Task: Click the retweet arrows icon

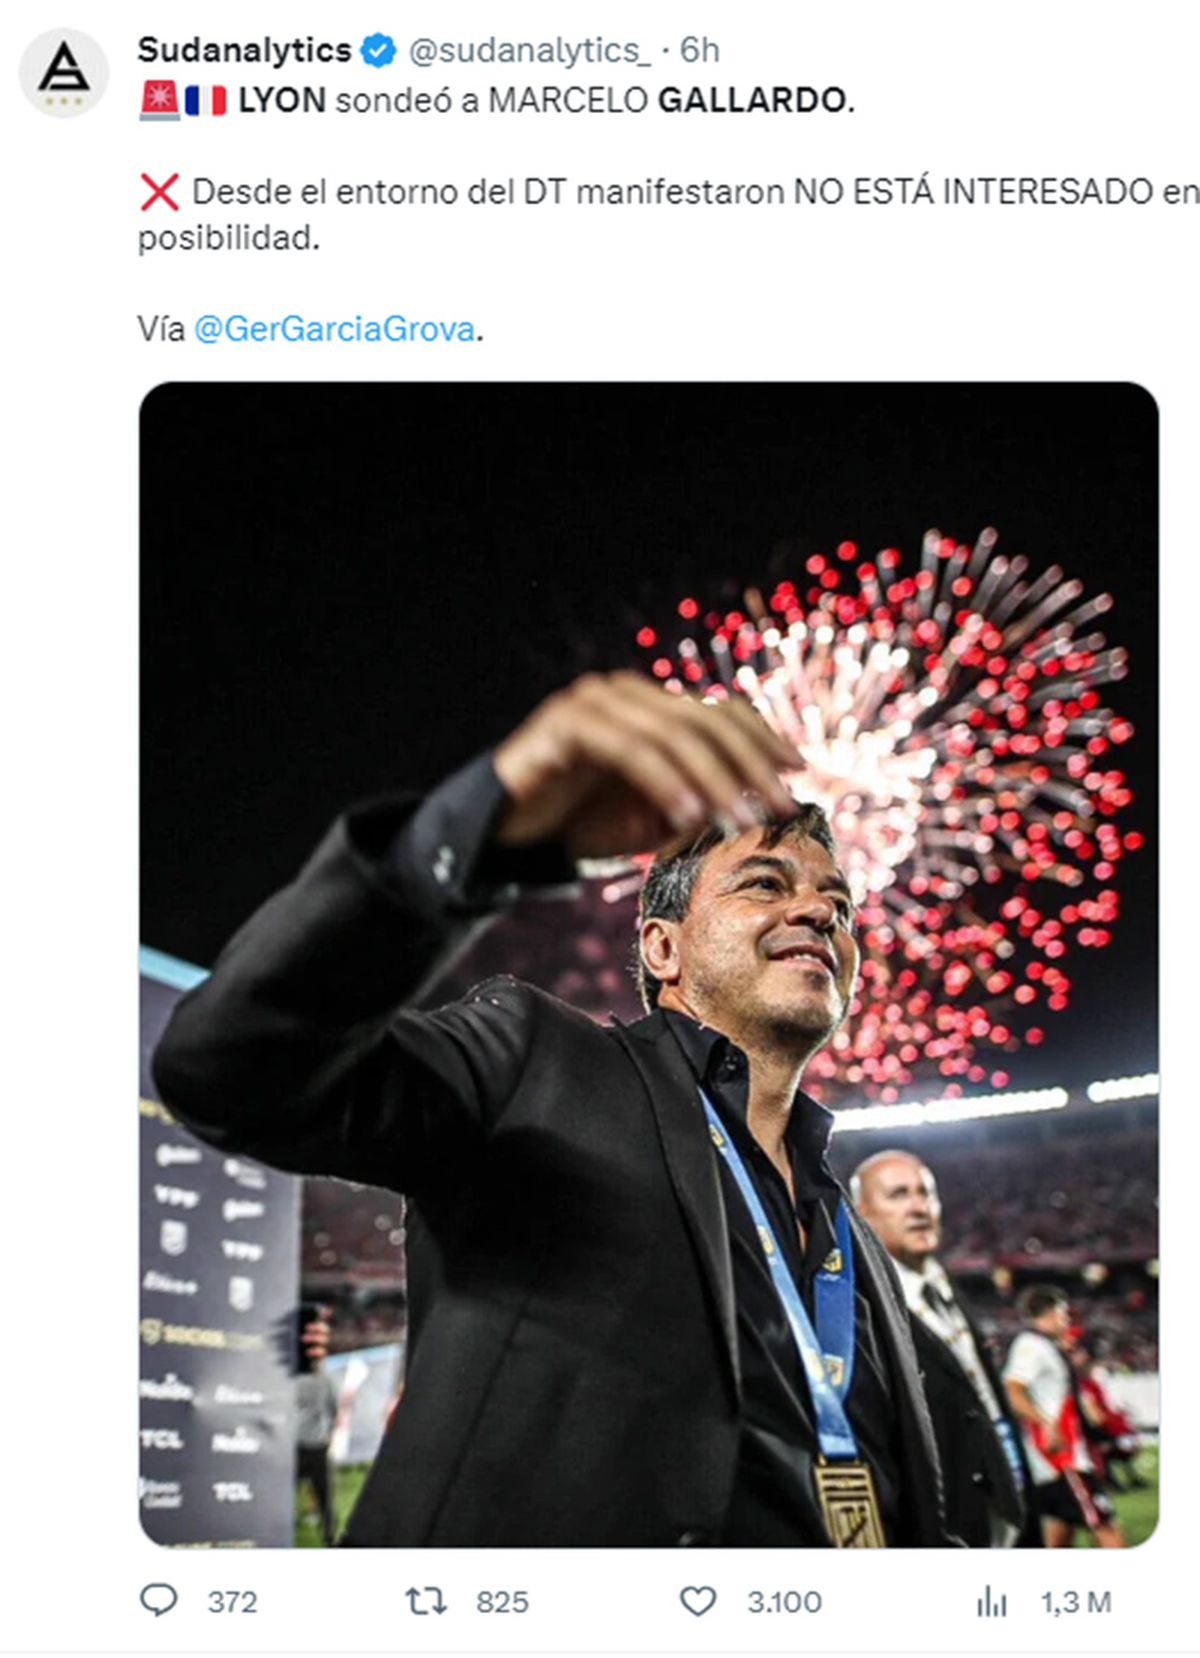Action: point(425,1601)
